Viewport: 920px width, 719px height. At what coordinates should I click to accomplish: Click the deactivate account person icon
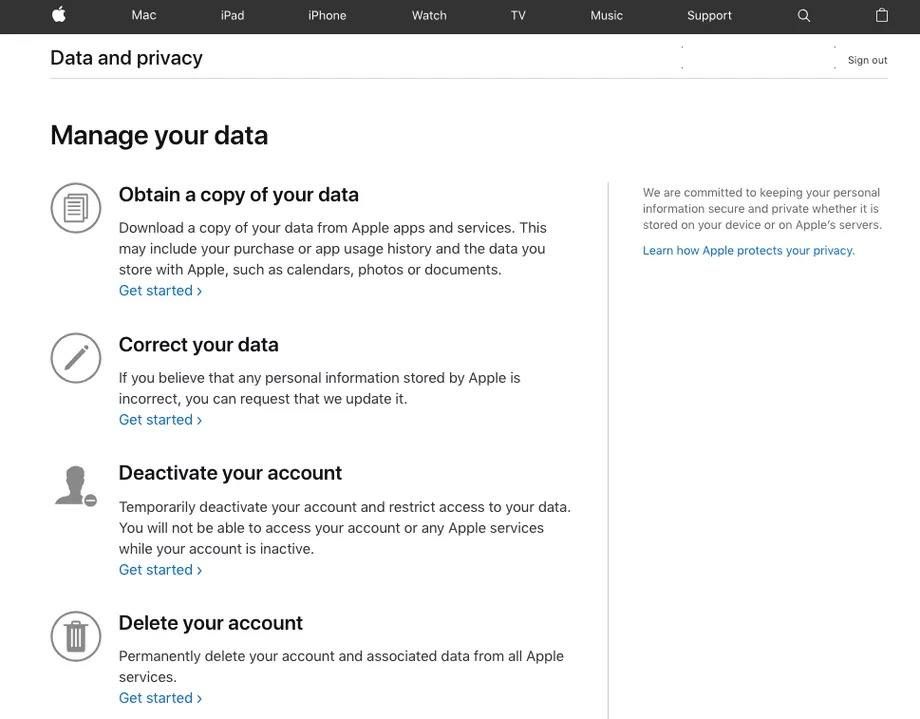[76, 486]
